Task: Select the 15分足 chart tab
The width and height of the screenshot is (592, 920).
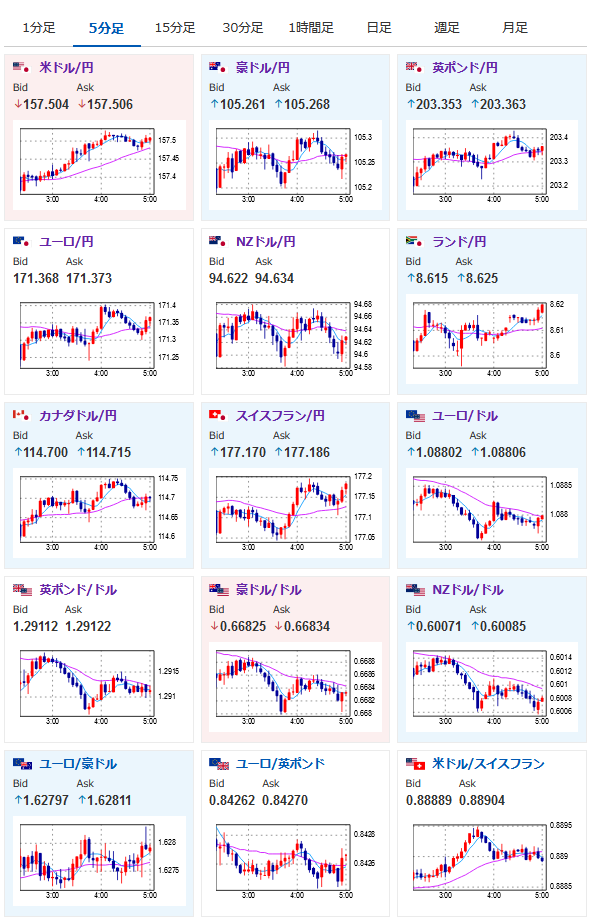Action: pos(175,28)
